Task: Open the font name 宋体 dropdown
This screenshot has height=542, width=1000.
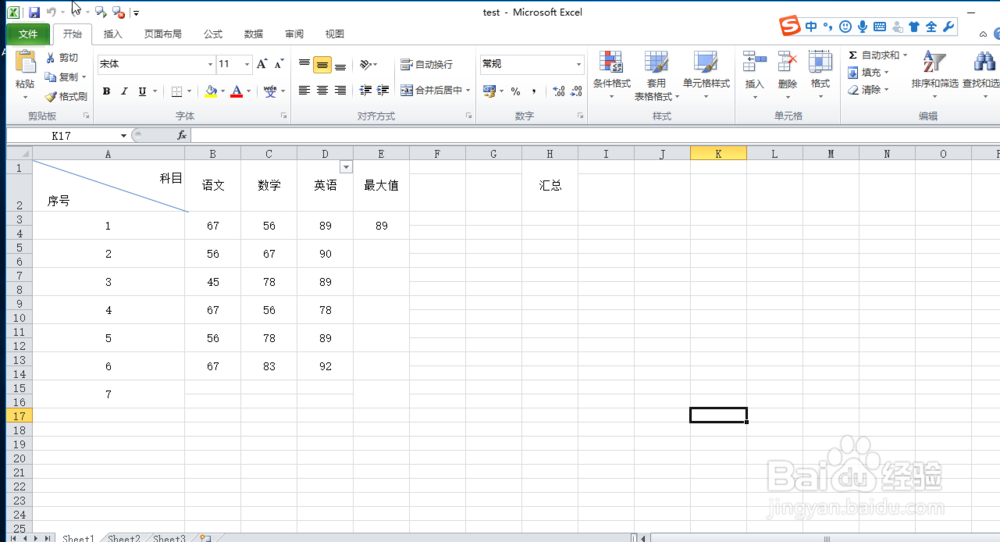Action: tap(210, 64)
